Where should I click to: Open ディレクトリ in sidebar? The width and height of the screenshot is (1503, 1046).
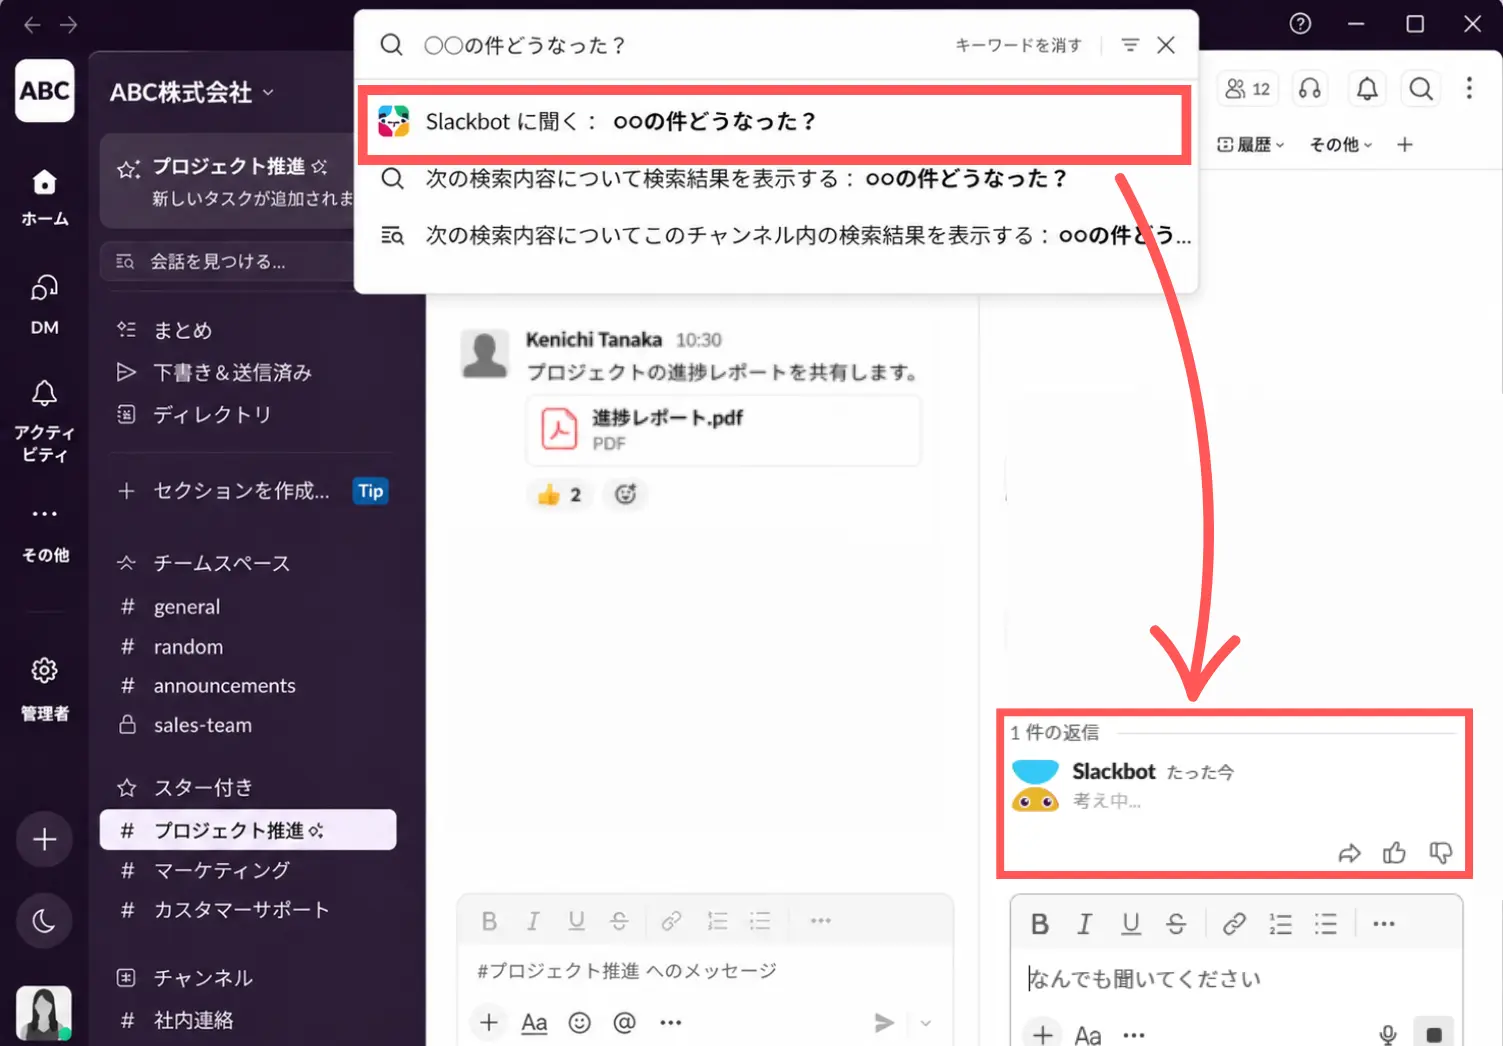coord(194,414)
